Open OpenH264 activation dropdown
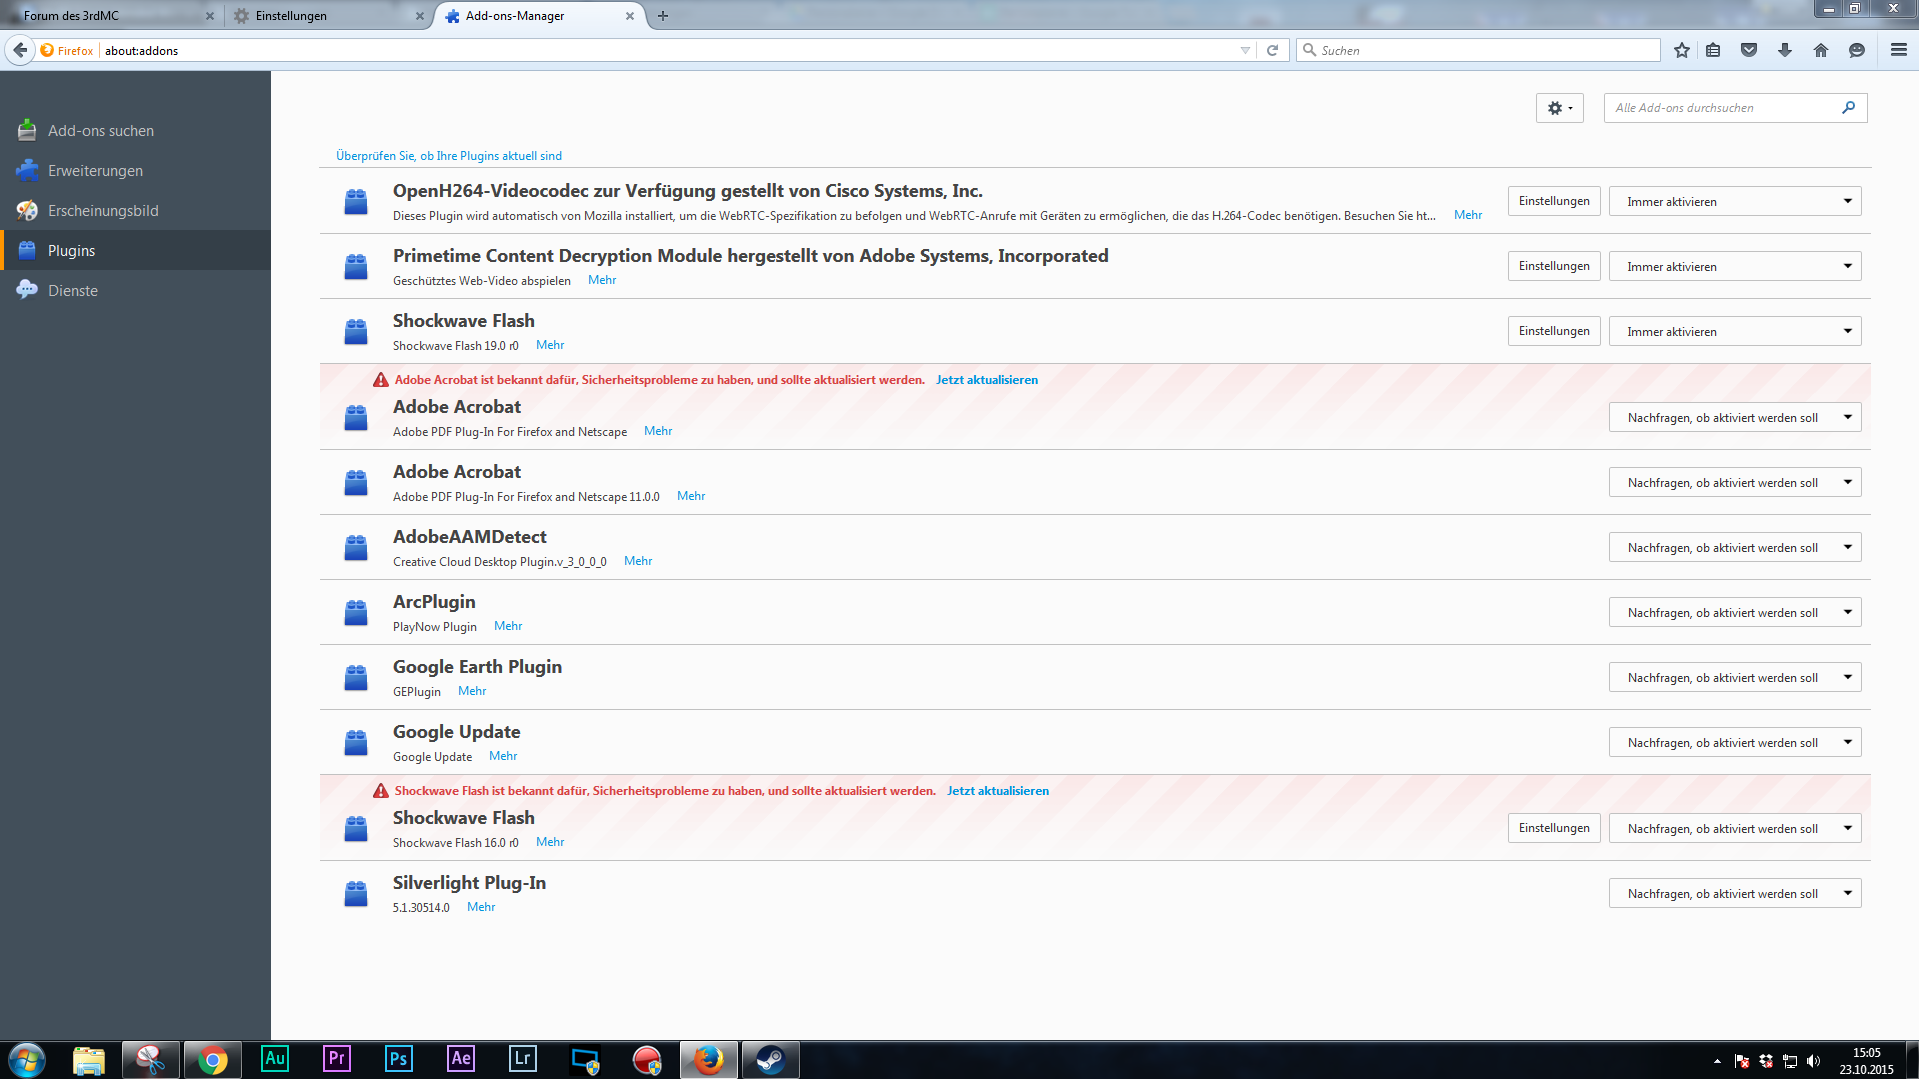 click(x=1735, y=201)
